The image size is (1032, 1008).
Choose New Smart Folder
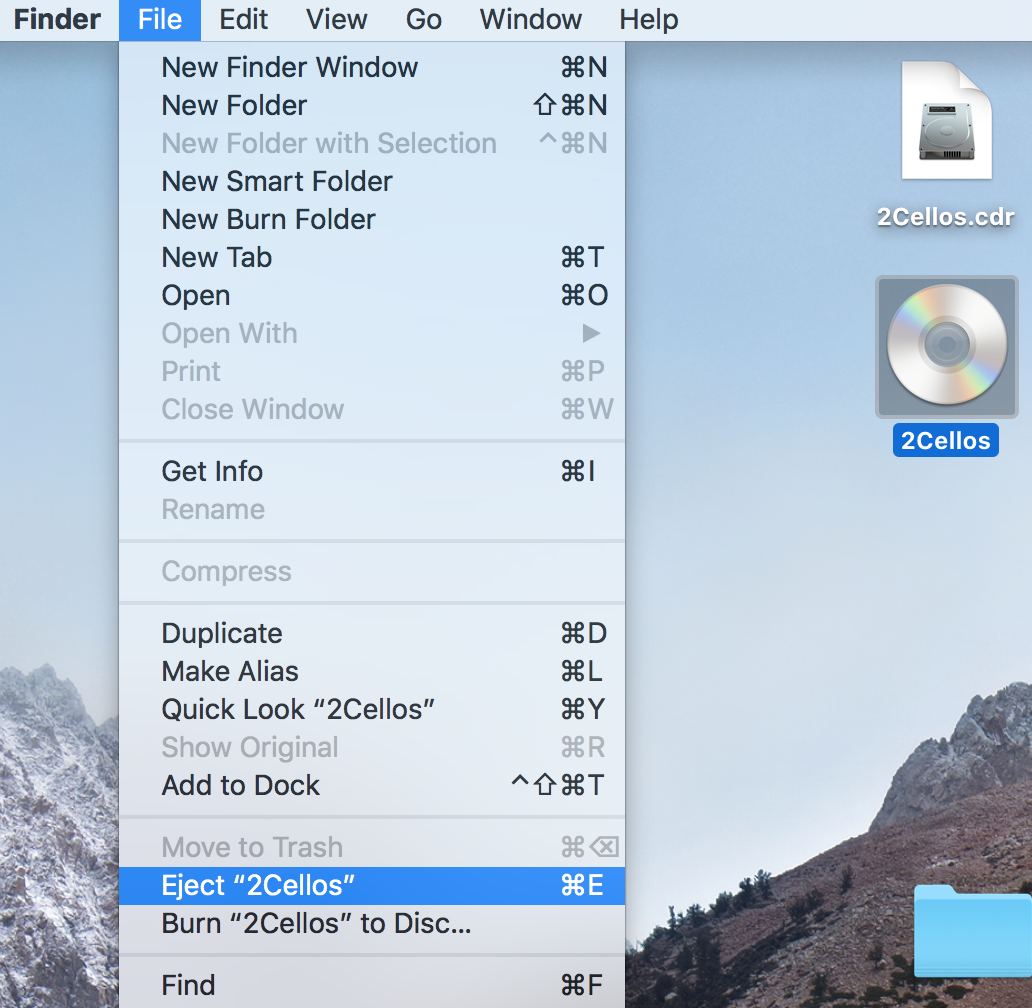(372, 182)
